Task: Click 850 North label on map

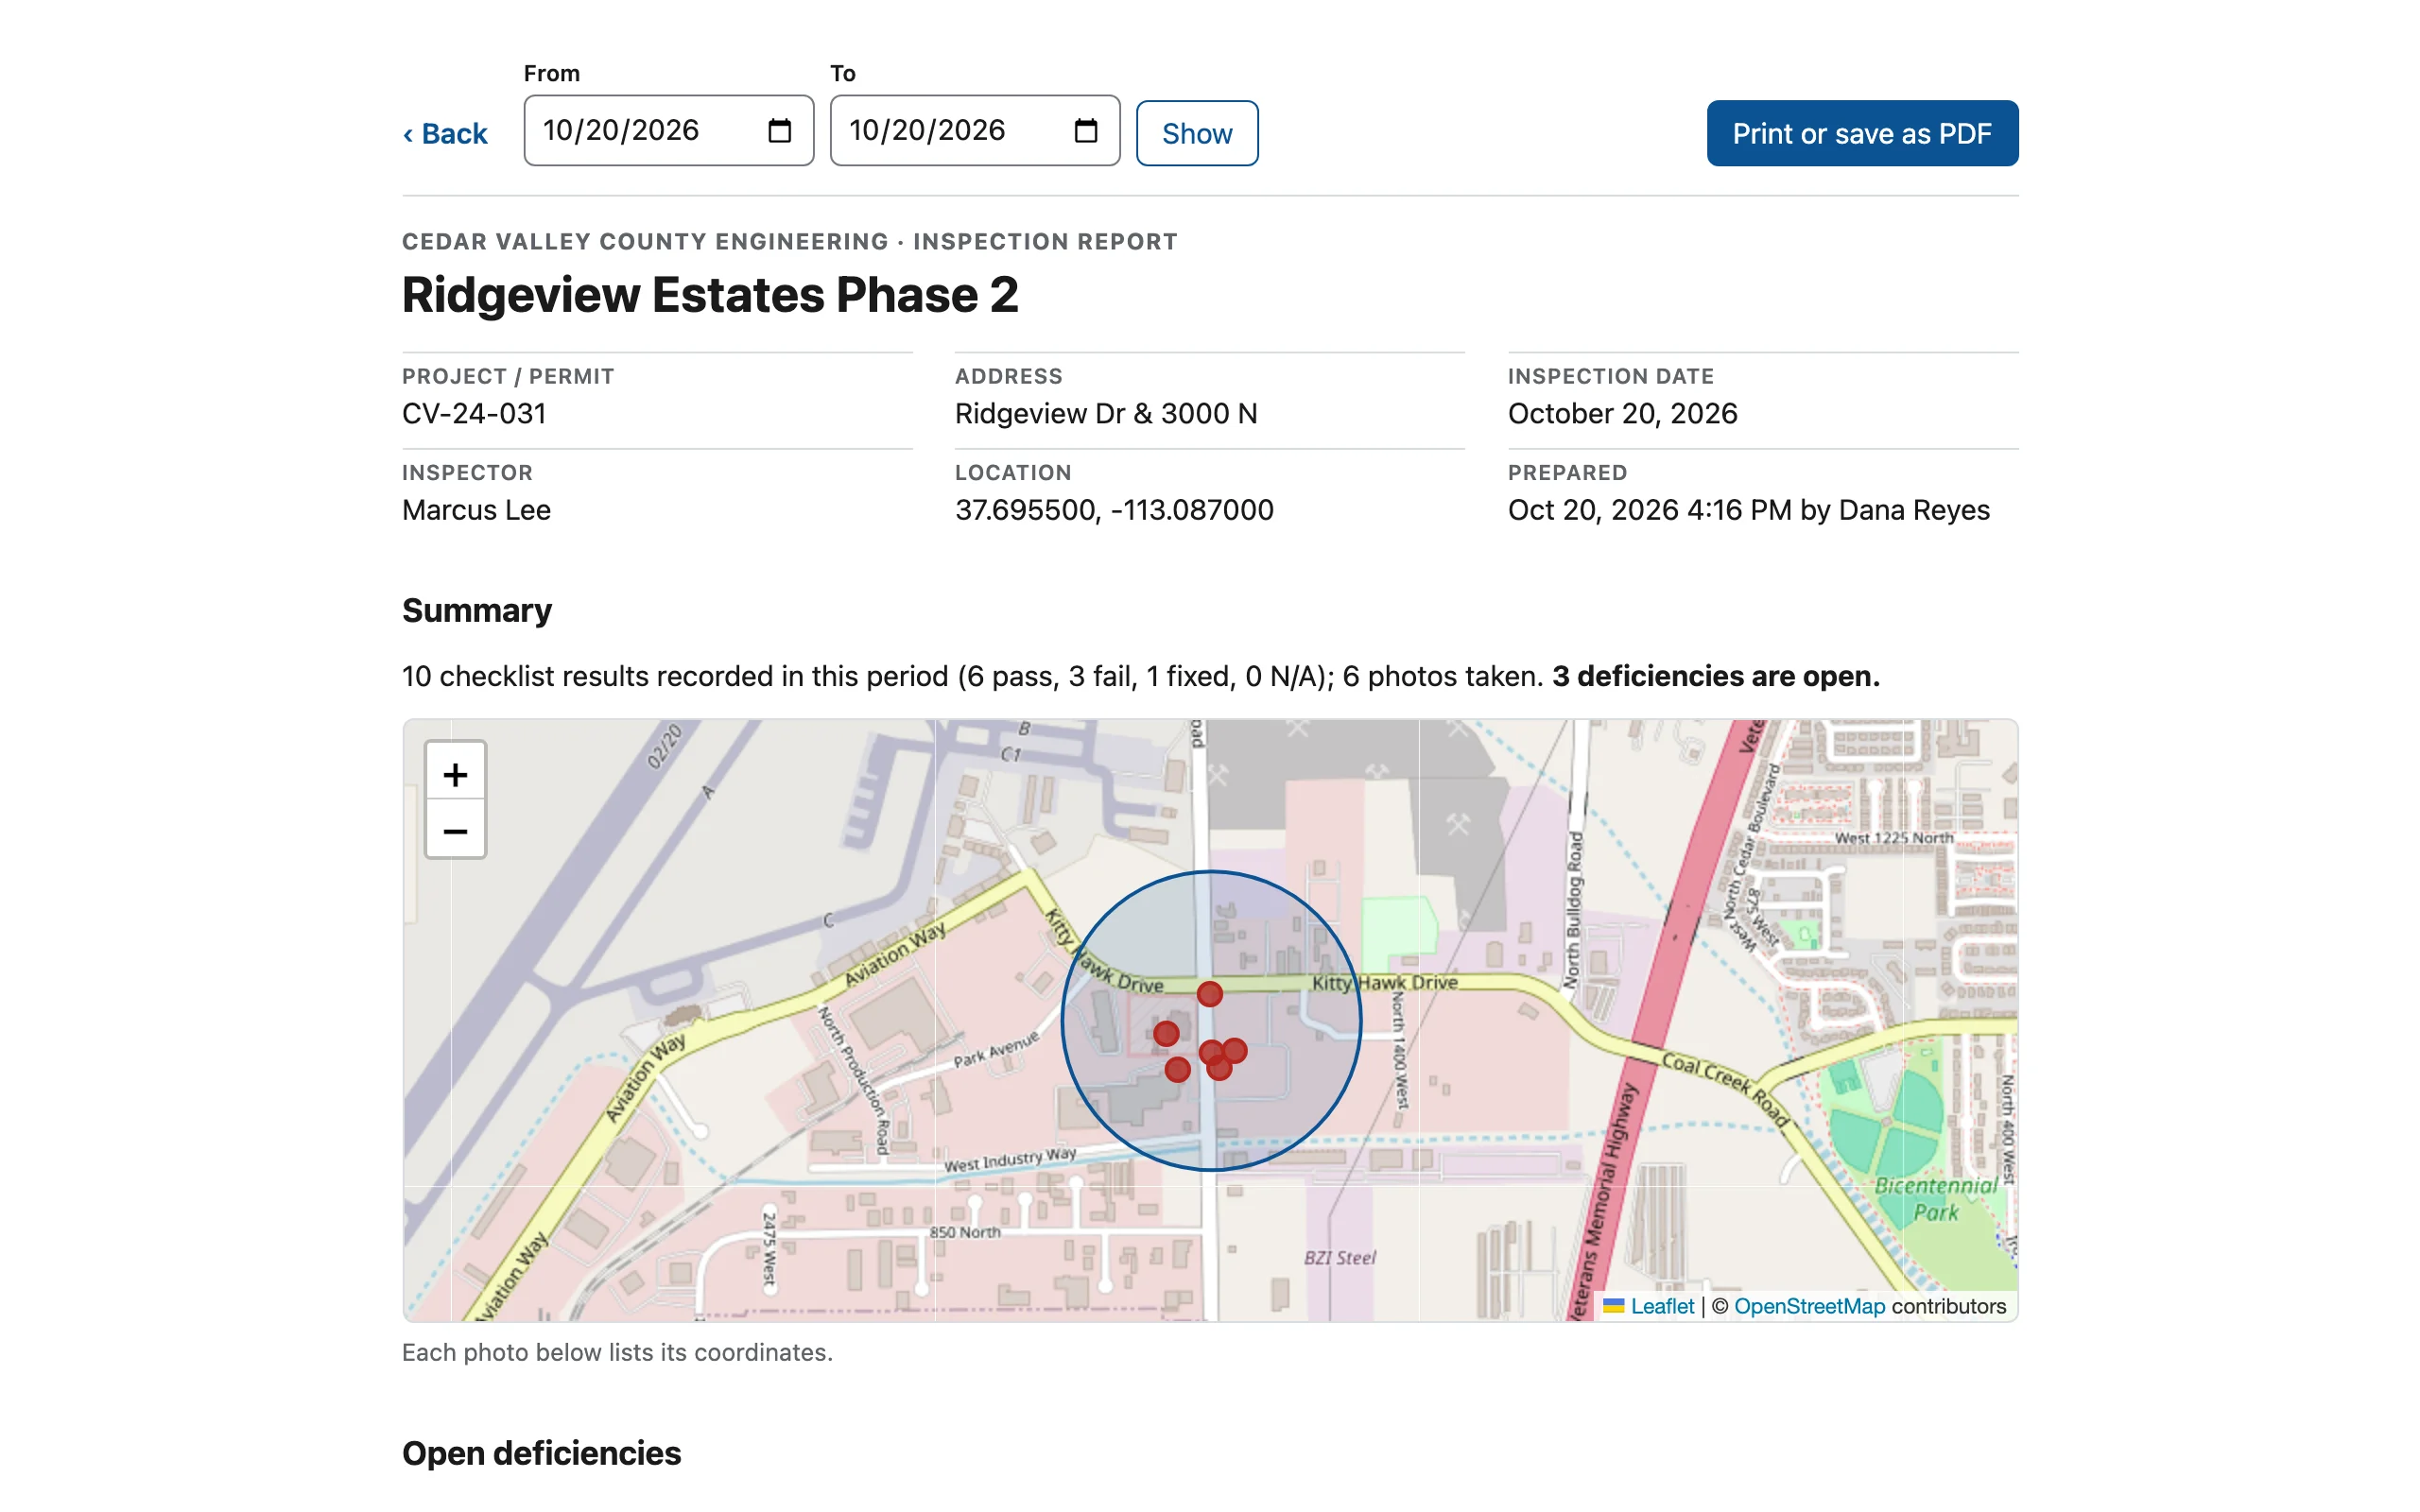Action: click(x=964, y=1232)
